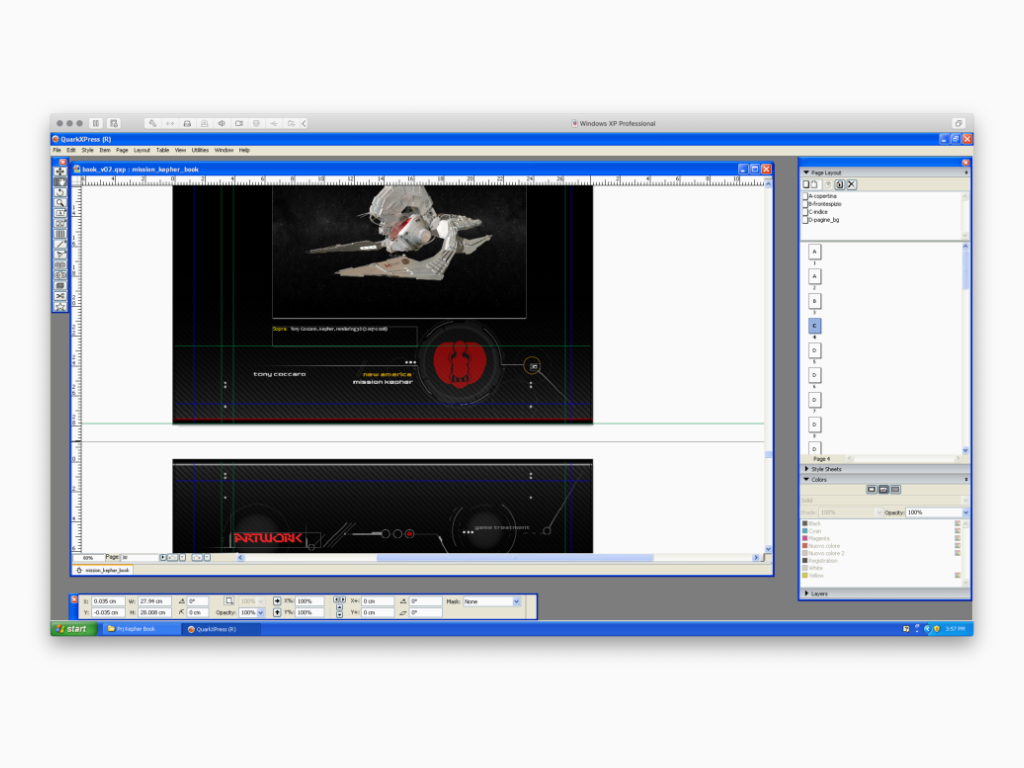Open the Utilities menu
Screen dimensions: 1024x768
click(x=200, y=150)
